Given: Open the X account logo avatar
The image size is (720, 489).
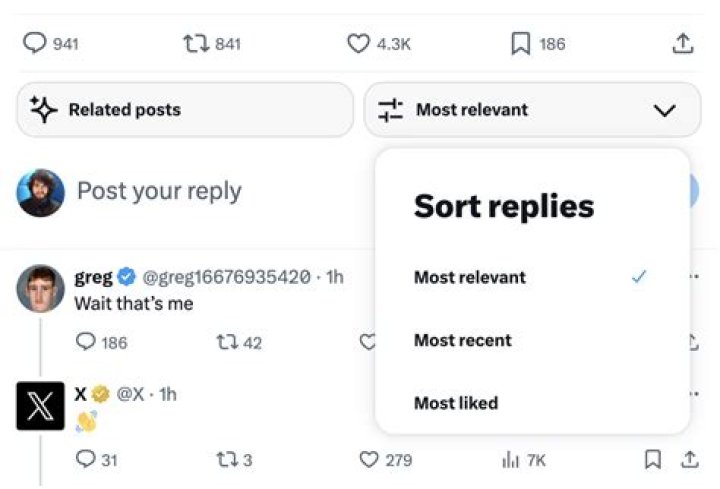Looking at the screenshot, I should click(x=40, y=406).
